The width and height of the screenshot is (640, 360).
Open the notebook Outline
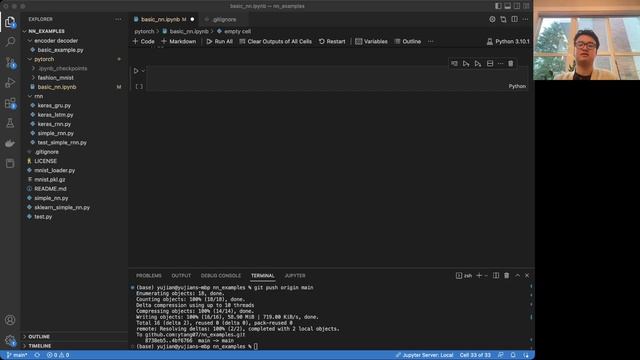[408, 41]
